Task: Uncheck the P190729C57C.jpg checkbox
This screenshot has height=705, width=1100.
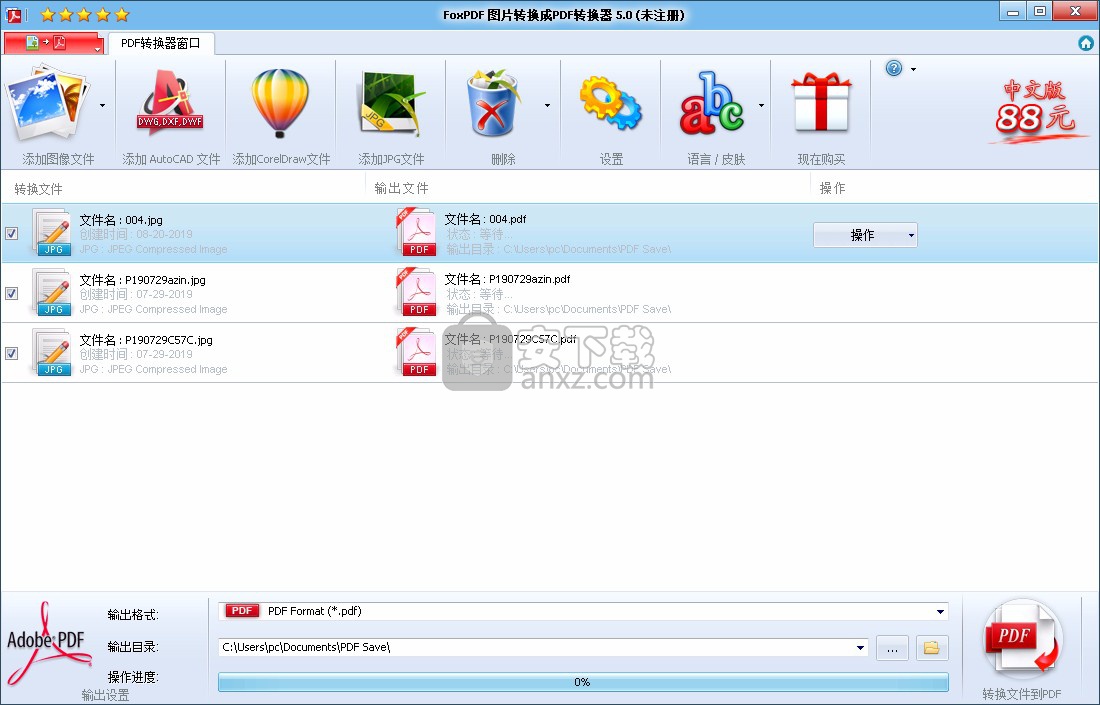Action: coord(11,354)
